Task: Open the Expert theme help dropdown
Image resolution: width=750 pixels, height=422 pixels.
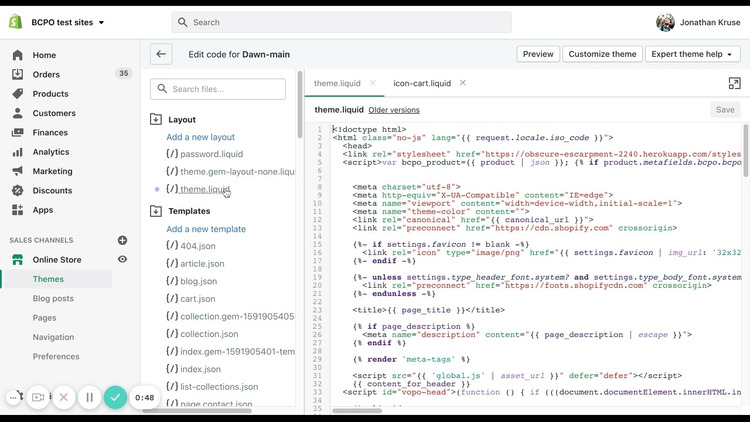Action: tap(693, 54)
